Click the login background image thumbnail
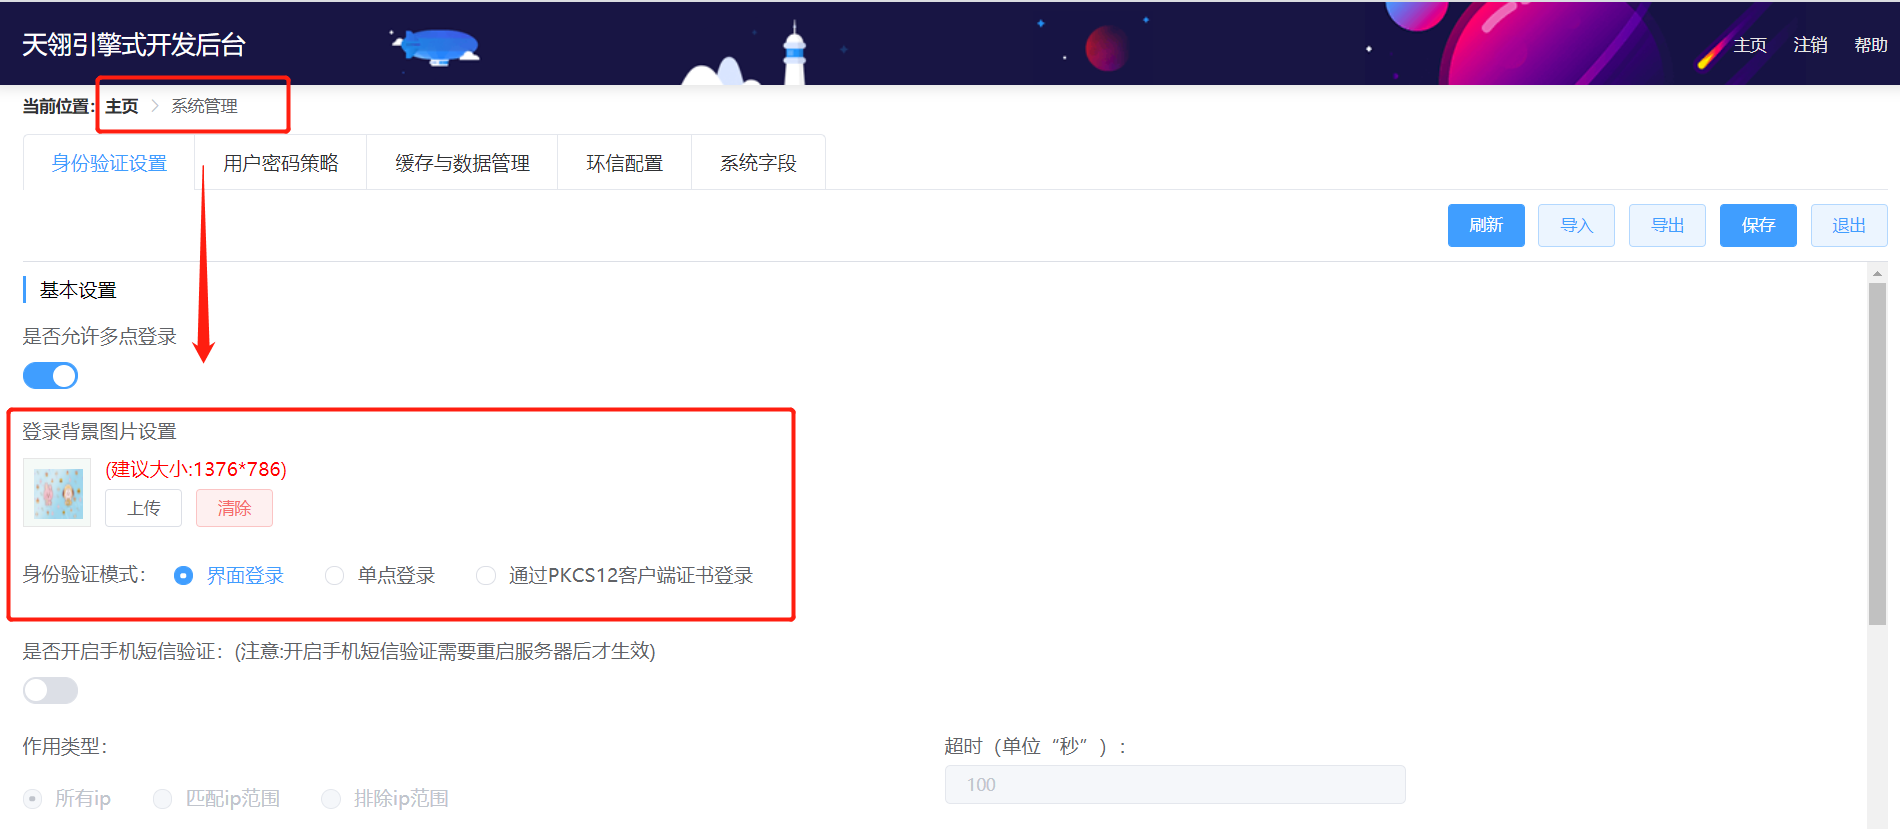The height and width of the screenshot is (829, 1900). tap(57, 492)
